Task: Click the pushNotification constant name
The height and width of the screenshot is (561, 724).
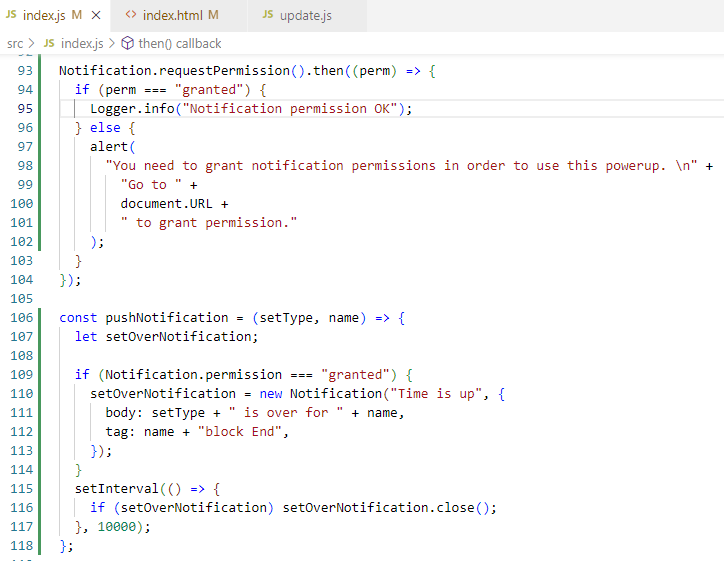Action: click(167, 318)
